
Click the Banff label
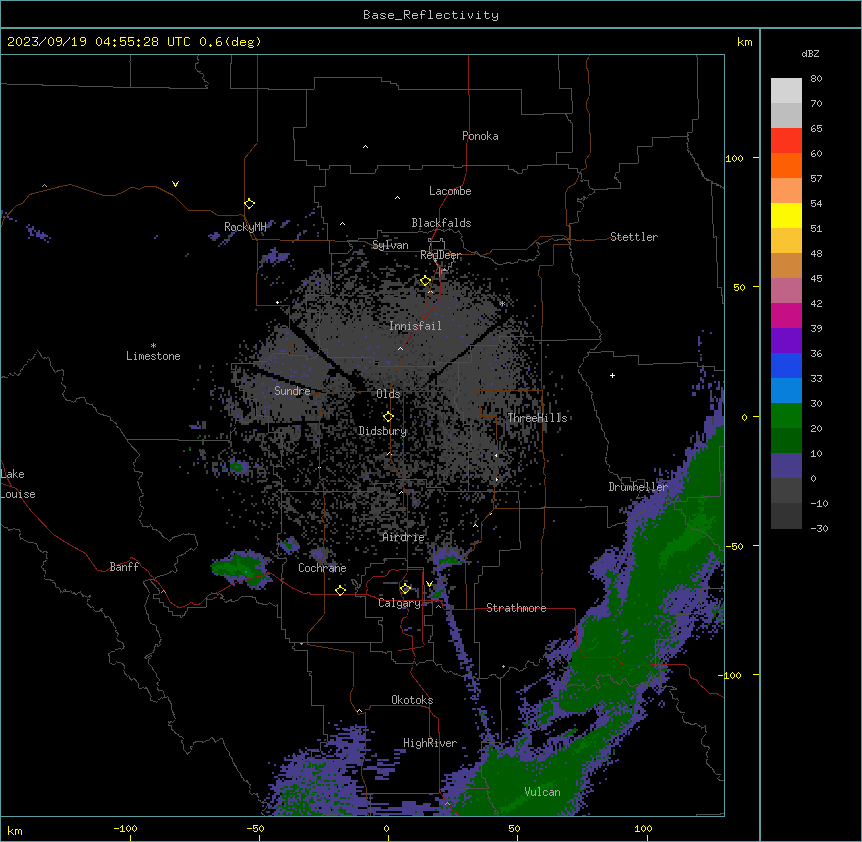[124, 567]
